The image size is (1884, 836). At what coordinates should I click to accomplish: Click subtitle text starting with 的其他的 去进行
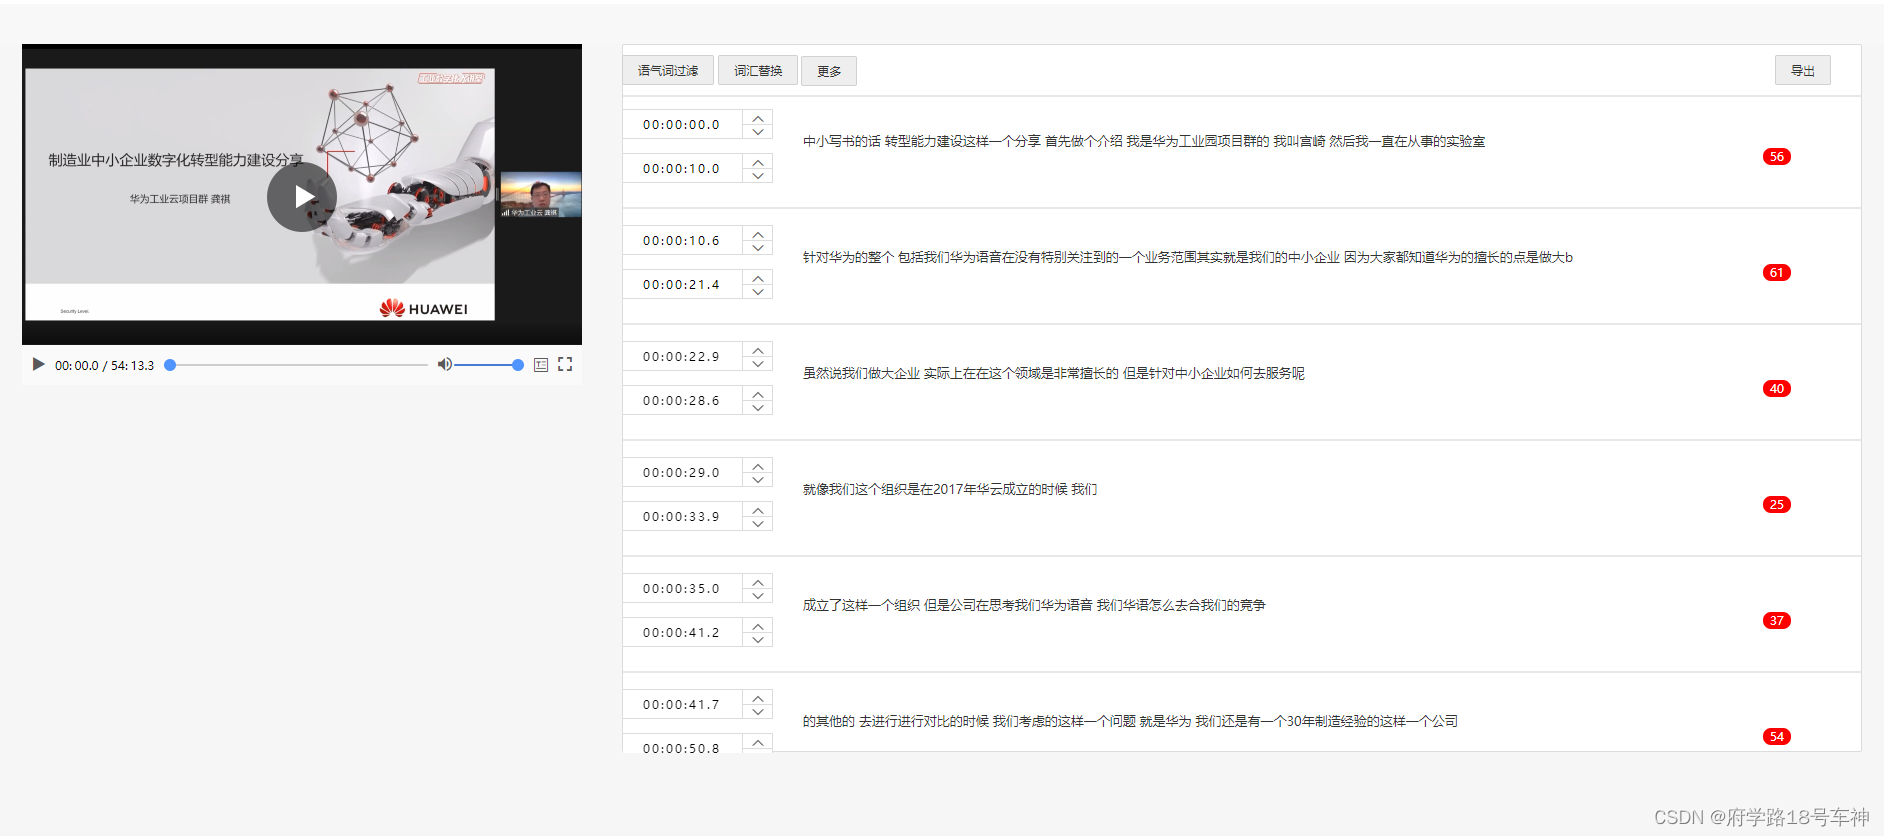[x=1130, y=721]
